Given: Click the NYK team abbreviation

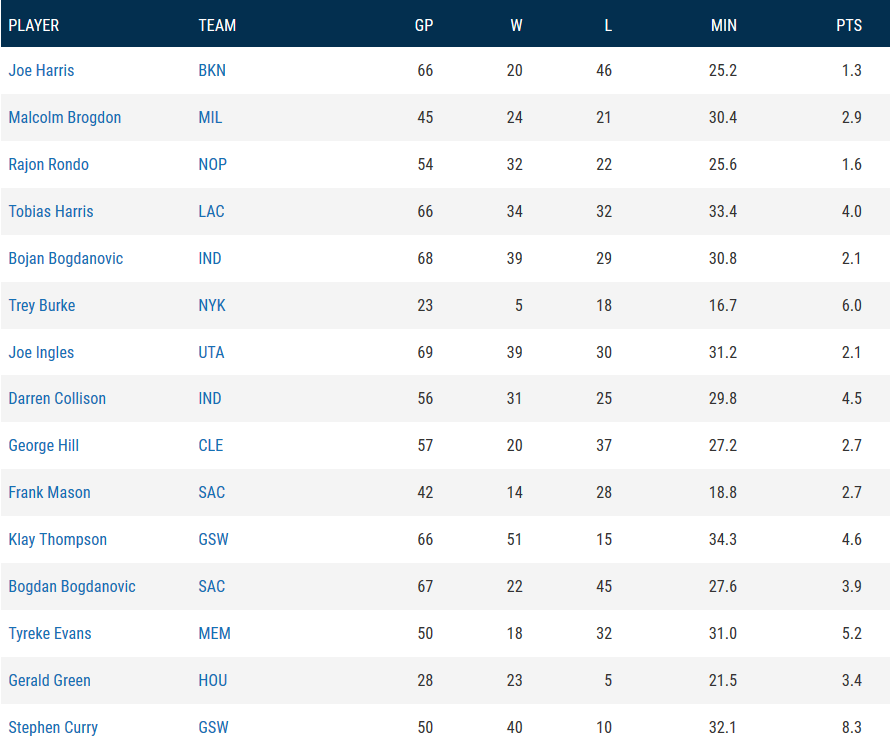Looking at the screenshot, I should 212,306.
